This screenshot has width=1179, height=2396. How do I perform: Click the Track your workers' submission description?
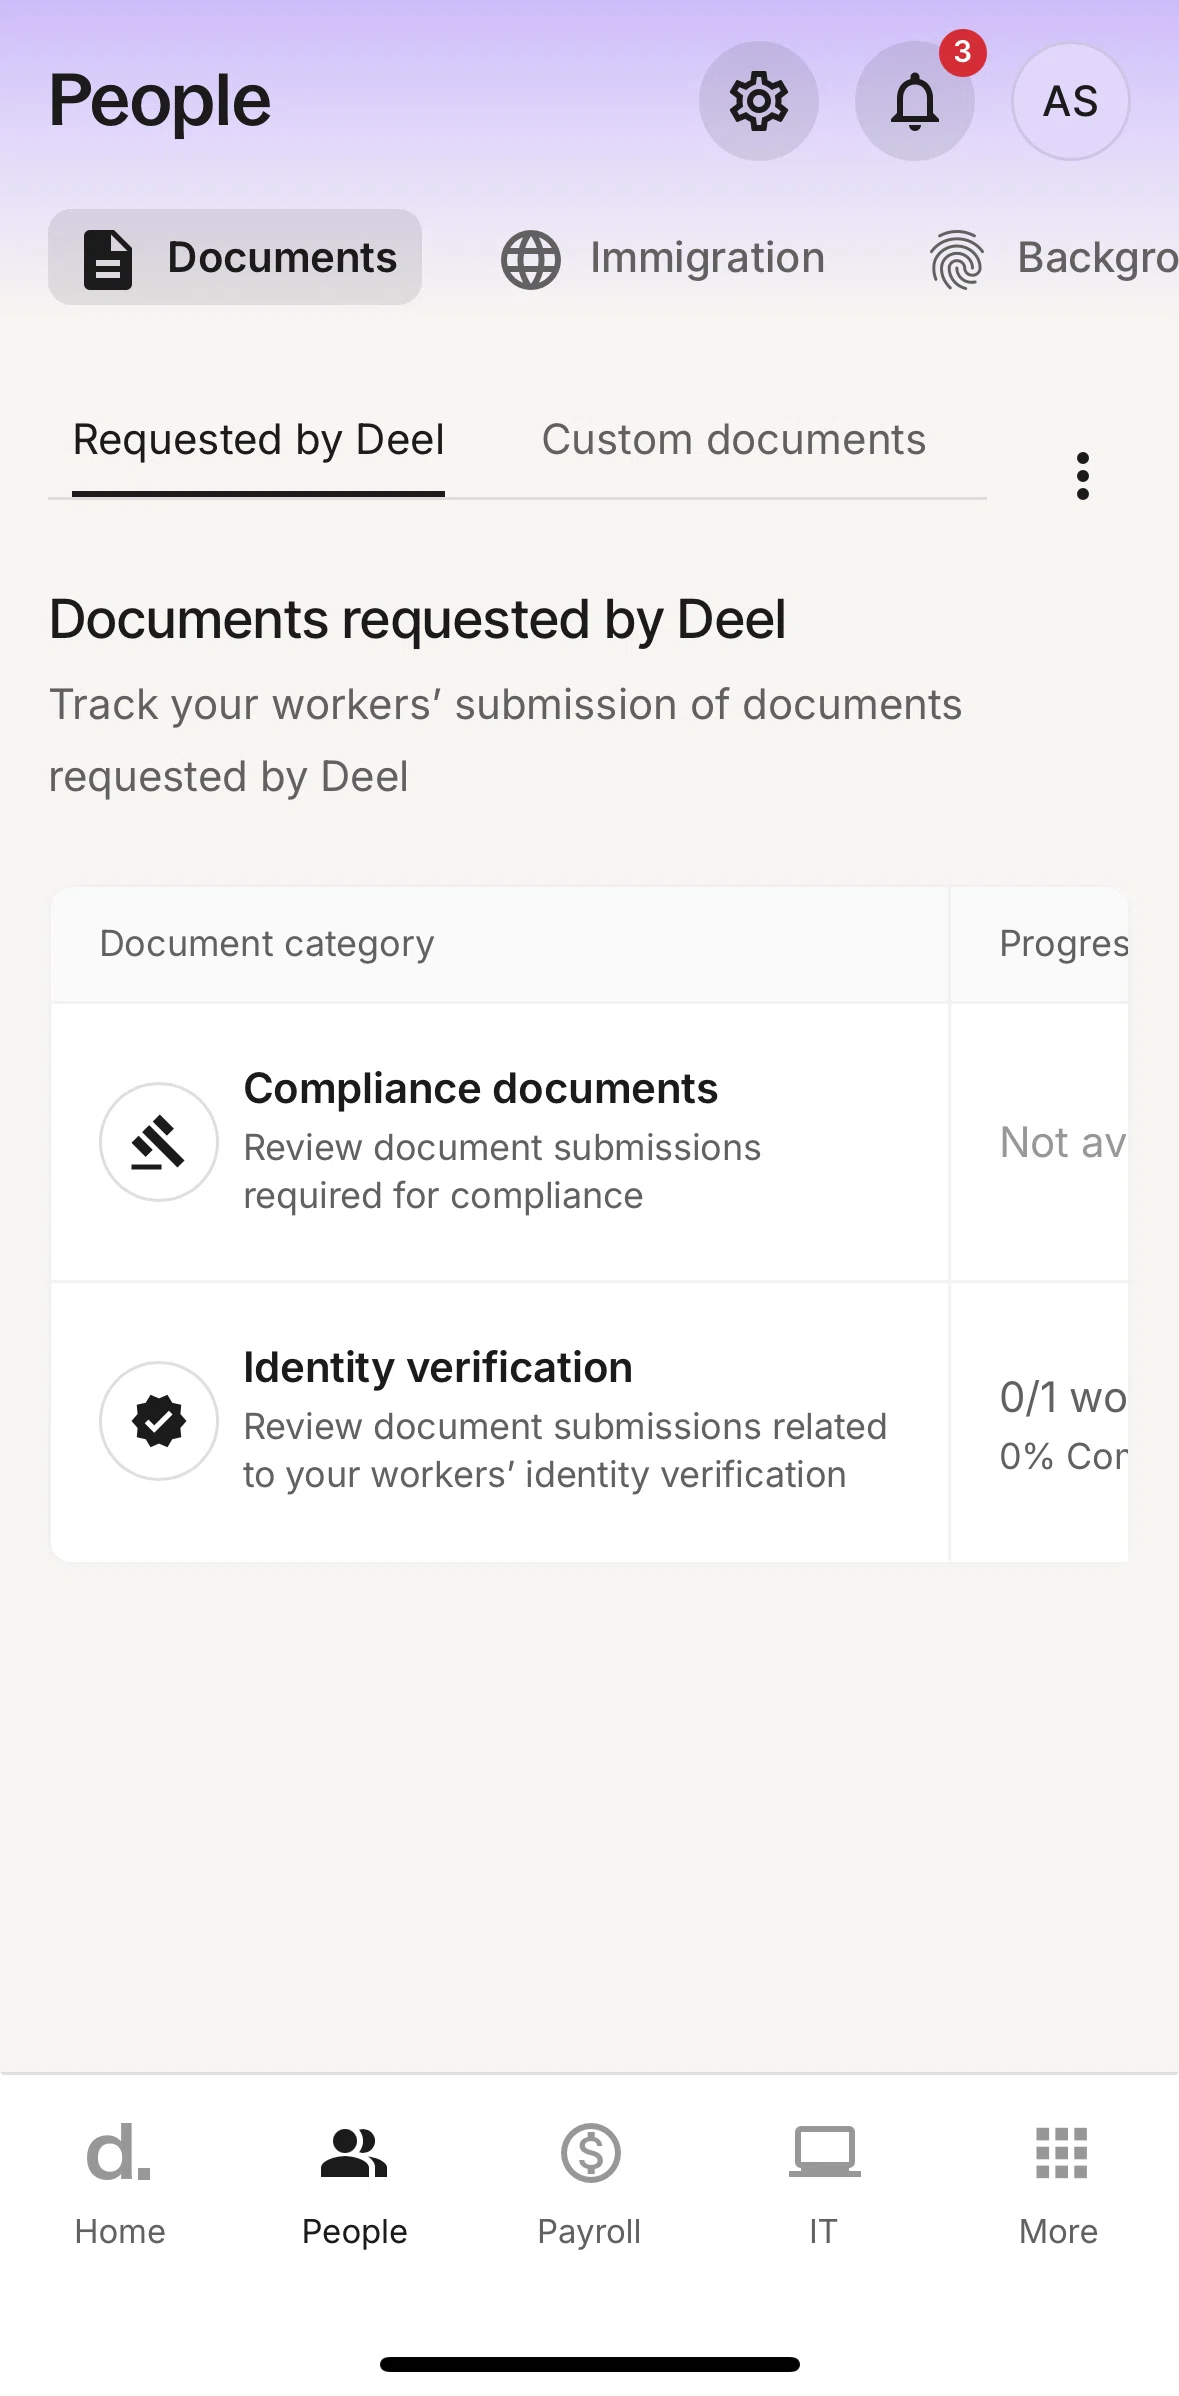505,741
